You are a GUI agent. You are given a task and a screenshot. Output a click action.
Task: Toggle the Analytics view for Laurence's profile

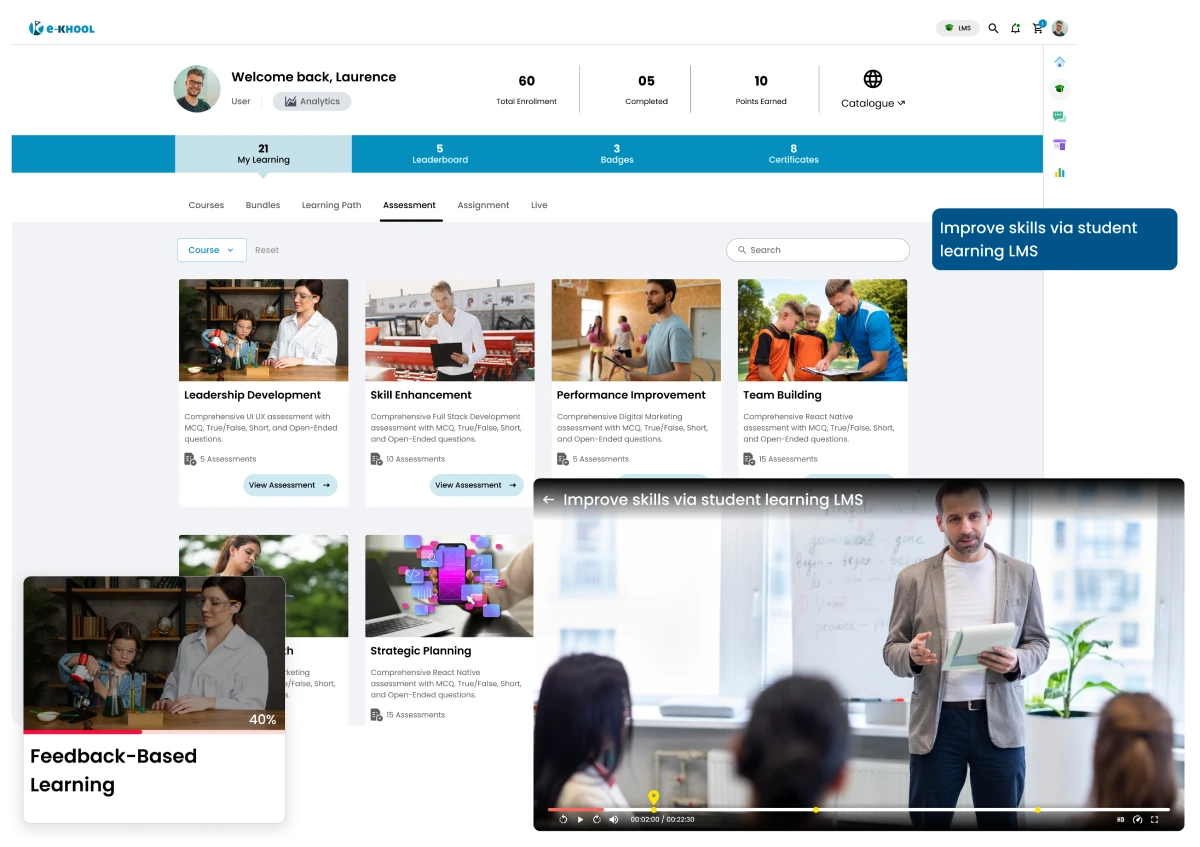coord(312,101)
